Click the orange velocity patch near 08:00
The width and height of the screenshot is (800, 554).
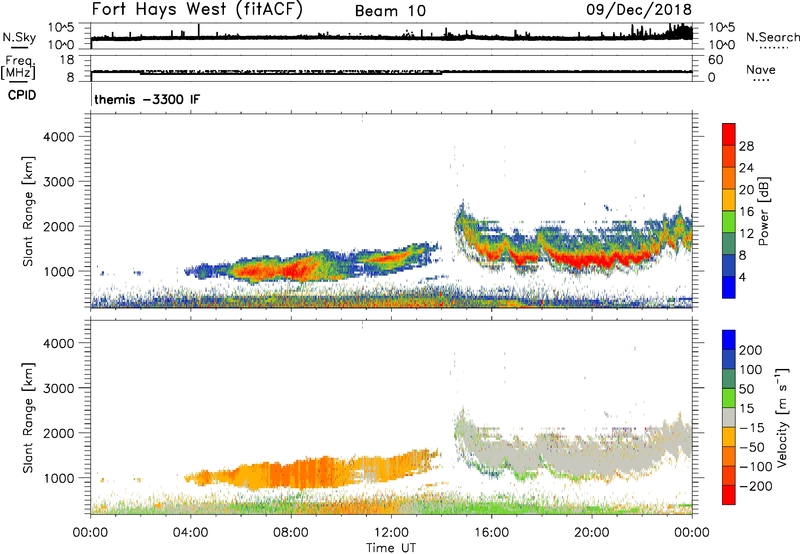click(x=301, y=472)
